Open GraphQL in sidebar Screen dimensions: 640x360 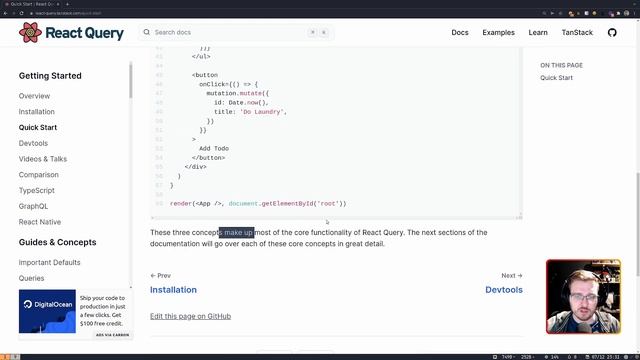33,207
